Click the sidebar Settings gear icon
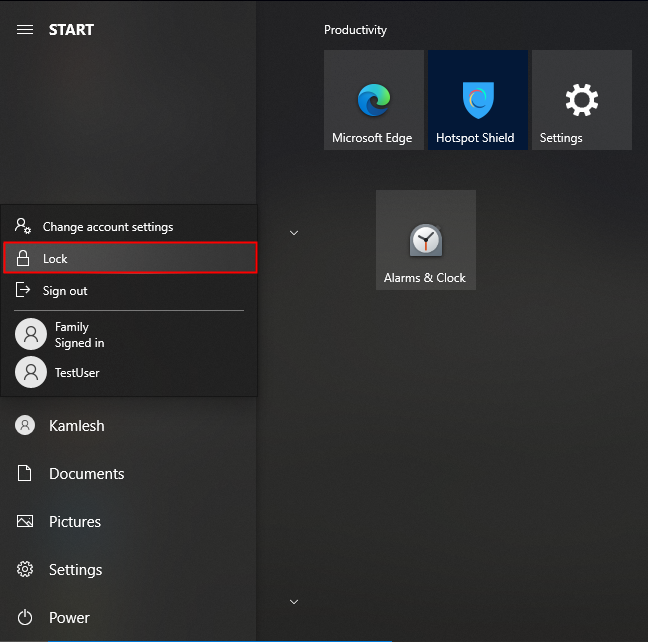The width and height of the screenshot is (648, 642). pos(25,569)
